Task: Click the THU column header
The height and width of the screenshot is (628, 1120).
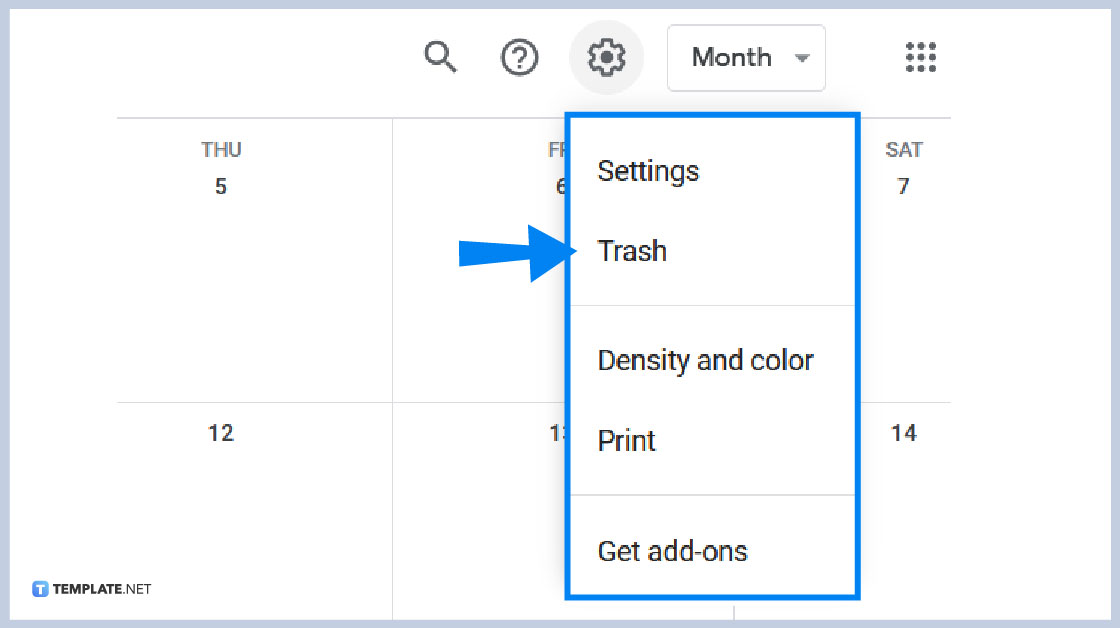Action: (x=220, y=149)
